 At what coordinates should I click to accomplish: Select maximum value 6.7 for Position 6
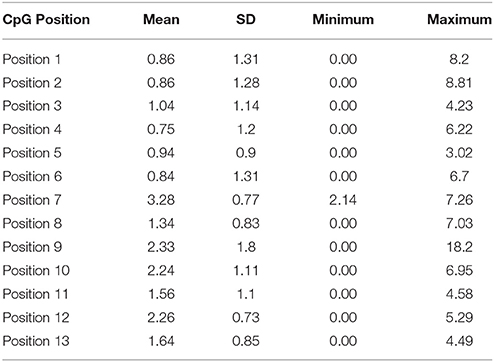click(x=459, y=176)
